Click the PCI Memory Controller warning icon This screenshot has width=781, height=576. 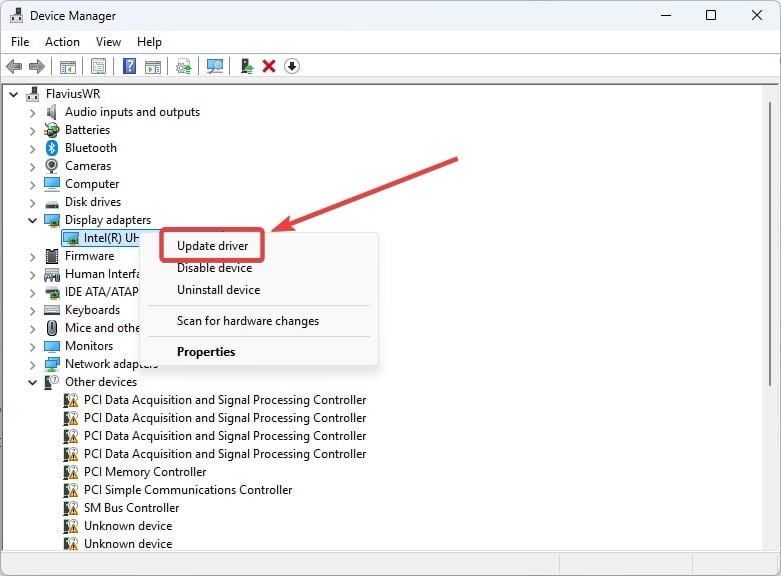(71, 472)
